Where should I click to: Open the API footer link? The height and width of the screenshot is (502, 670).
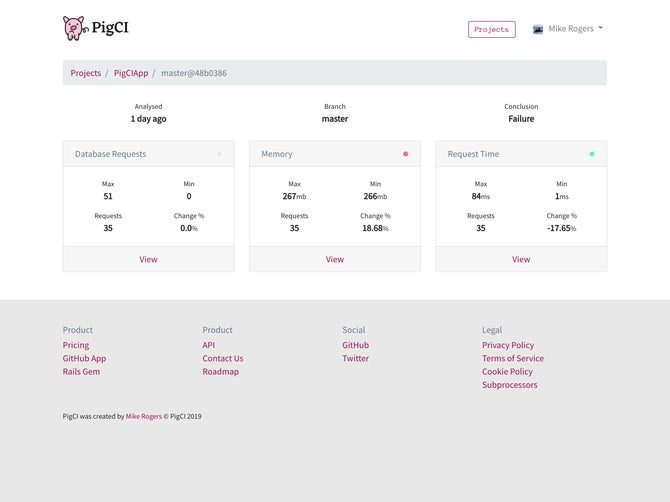(x=209, y=345)
